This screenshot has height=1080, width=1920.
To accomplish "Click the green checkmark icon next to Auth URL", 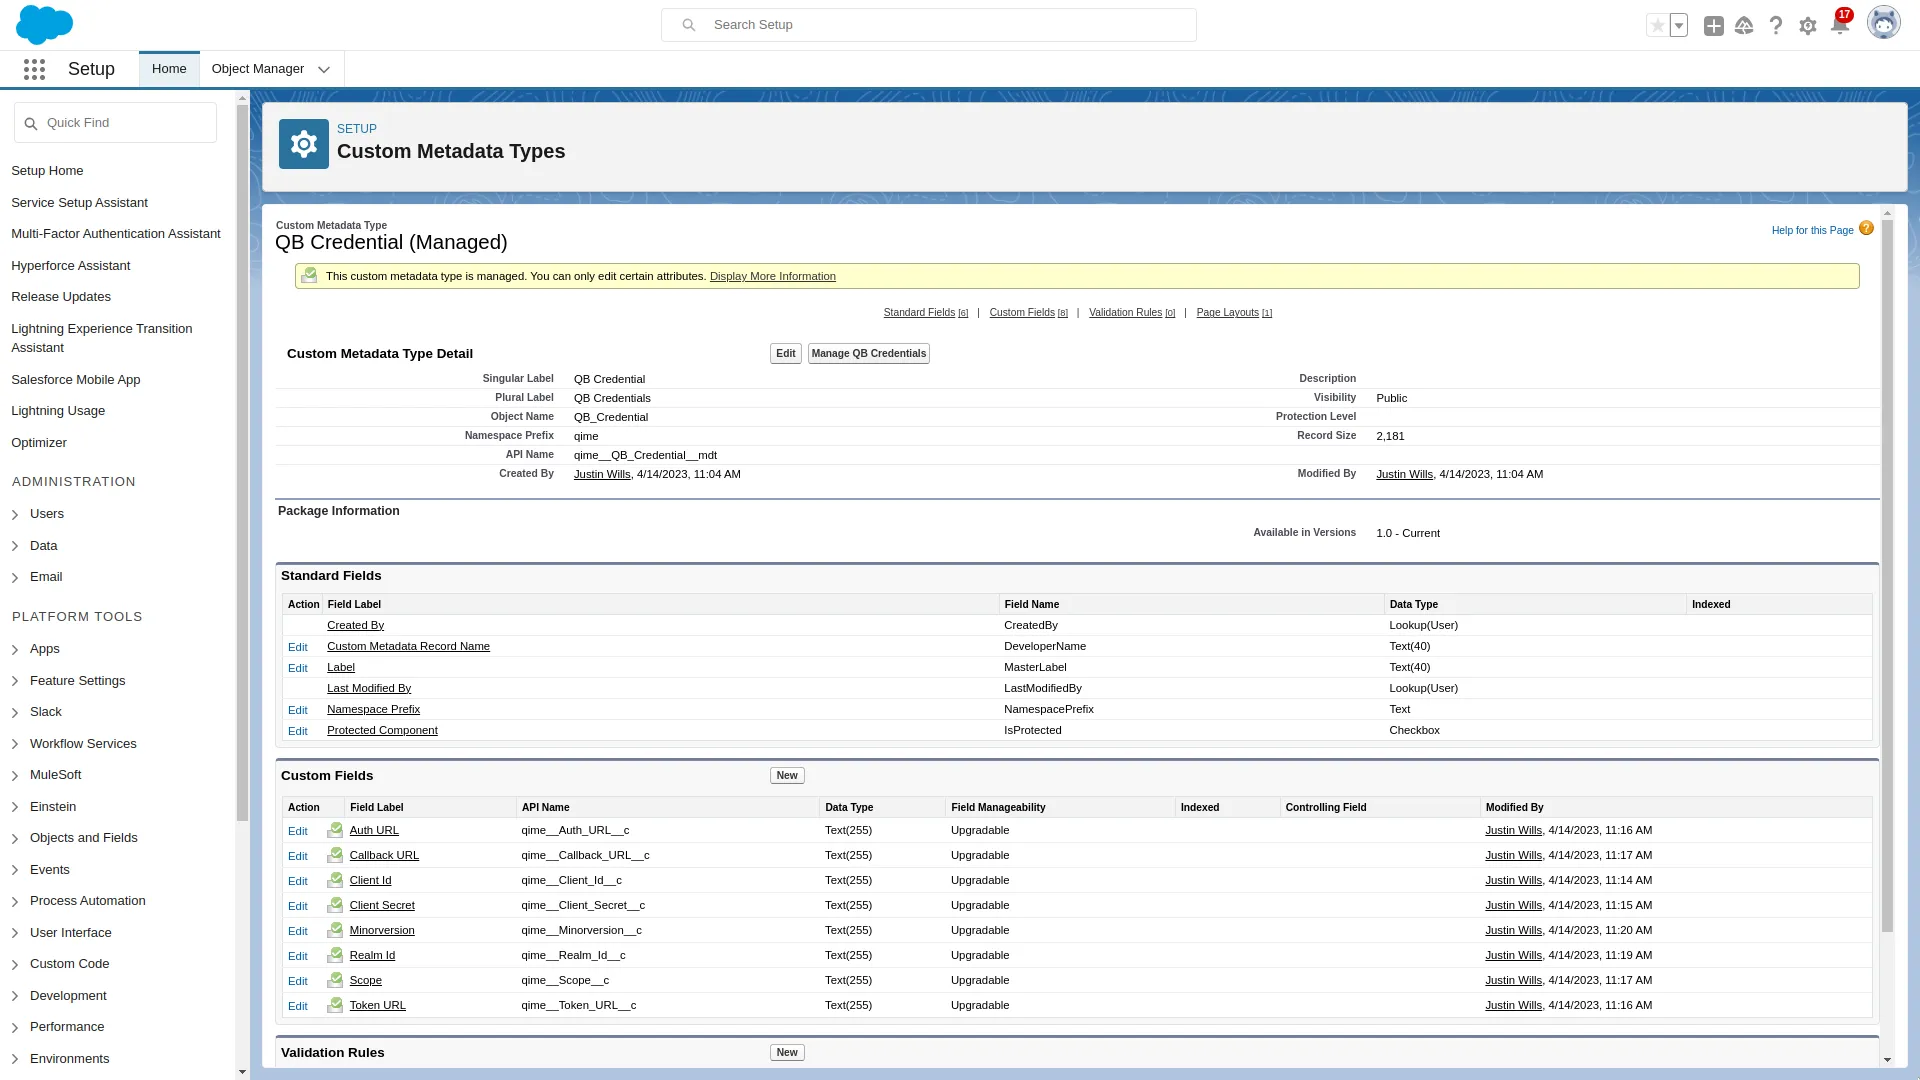I will [x=335, y=828].
